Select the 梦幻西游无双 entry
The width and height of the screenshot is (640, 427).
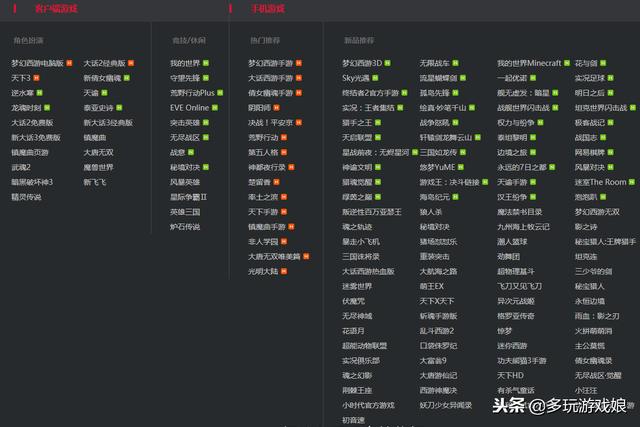(x=597, y=212)
